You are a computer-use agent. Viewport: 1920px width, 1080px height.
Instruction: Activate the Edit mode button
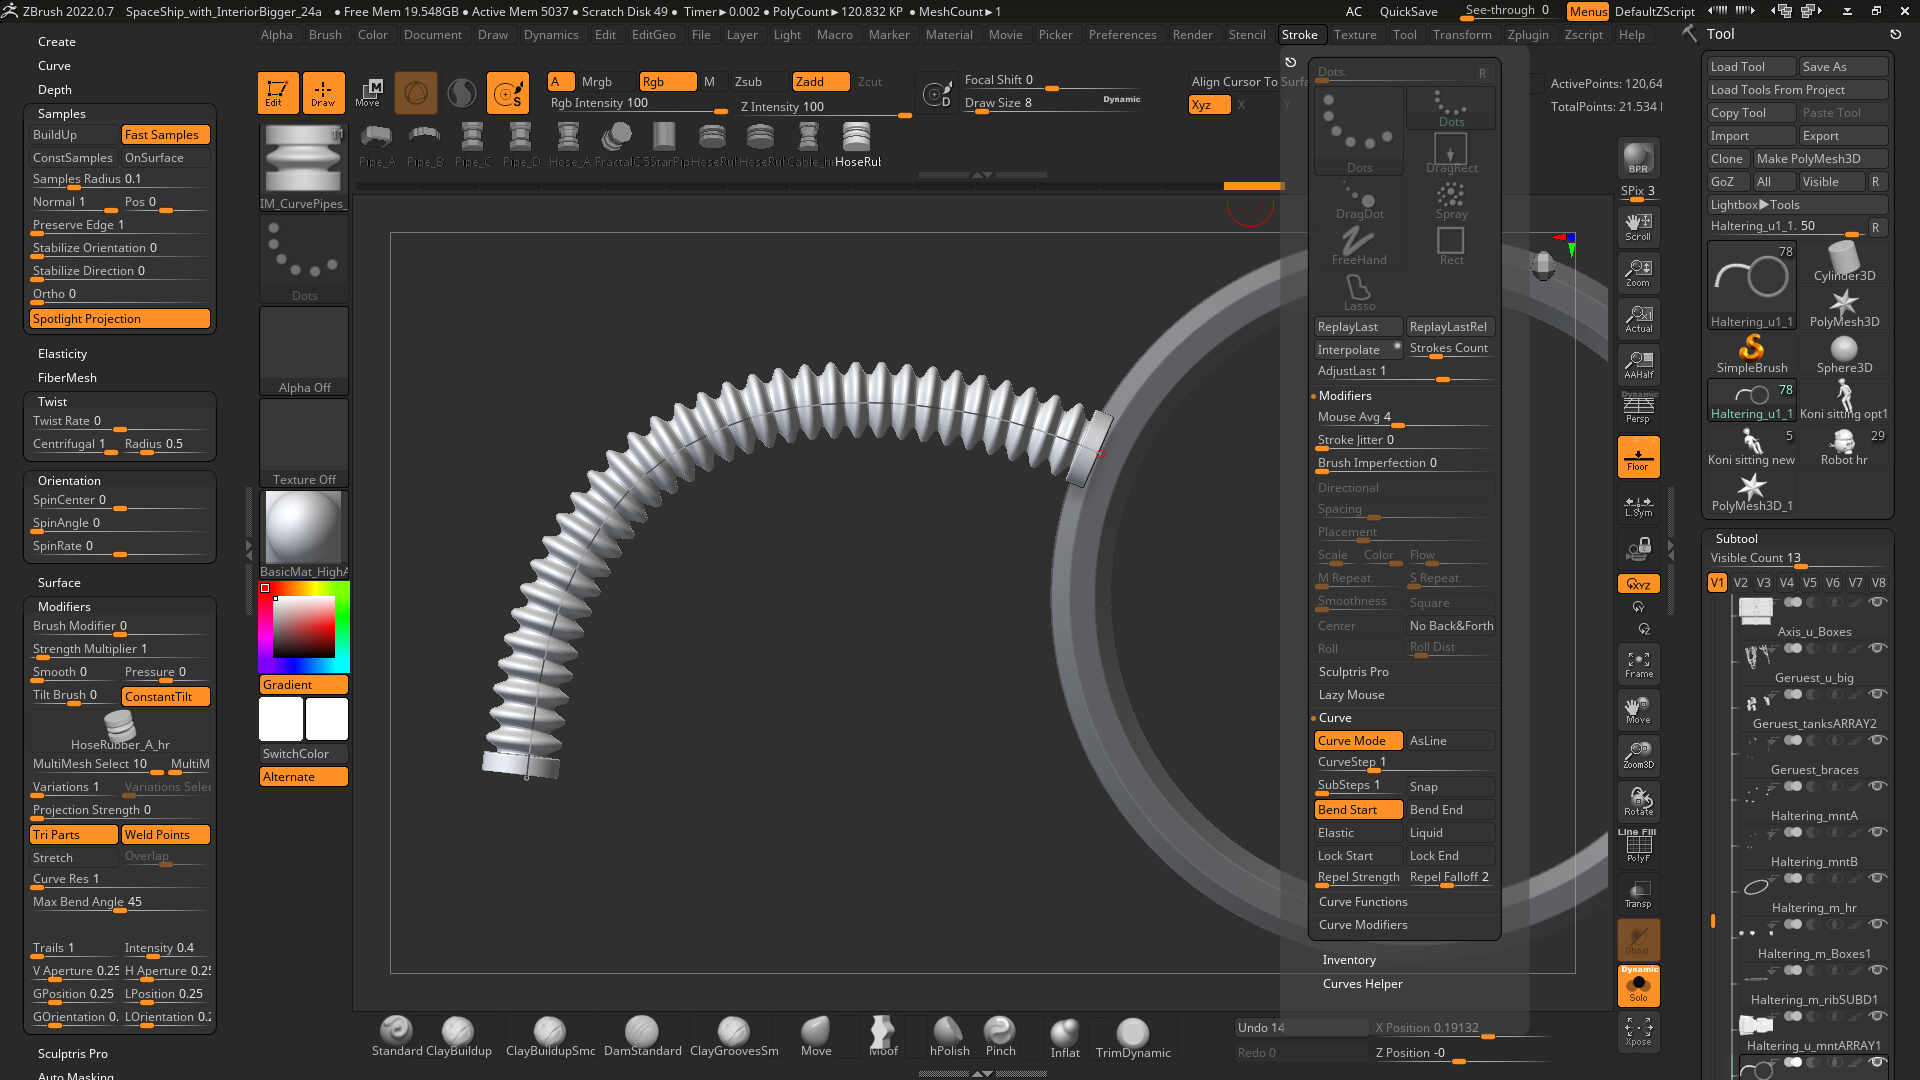277,92
